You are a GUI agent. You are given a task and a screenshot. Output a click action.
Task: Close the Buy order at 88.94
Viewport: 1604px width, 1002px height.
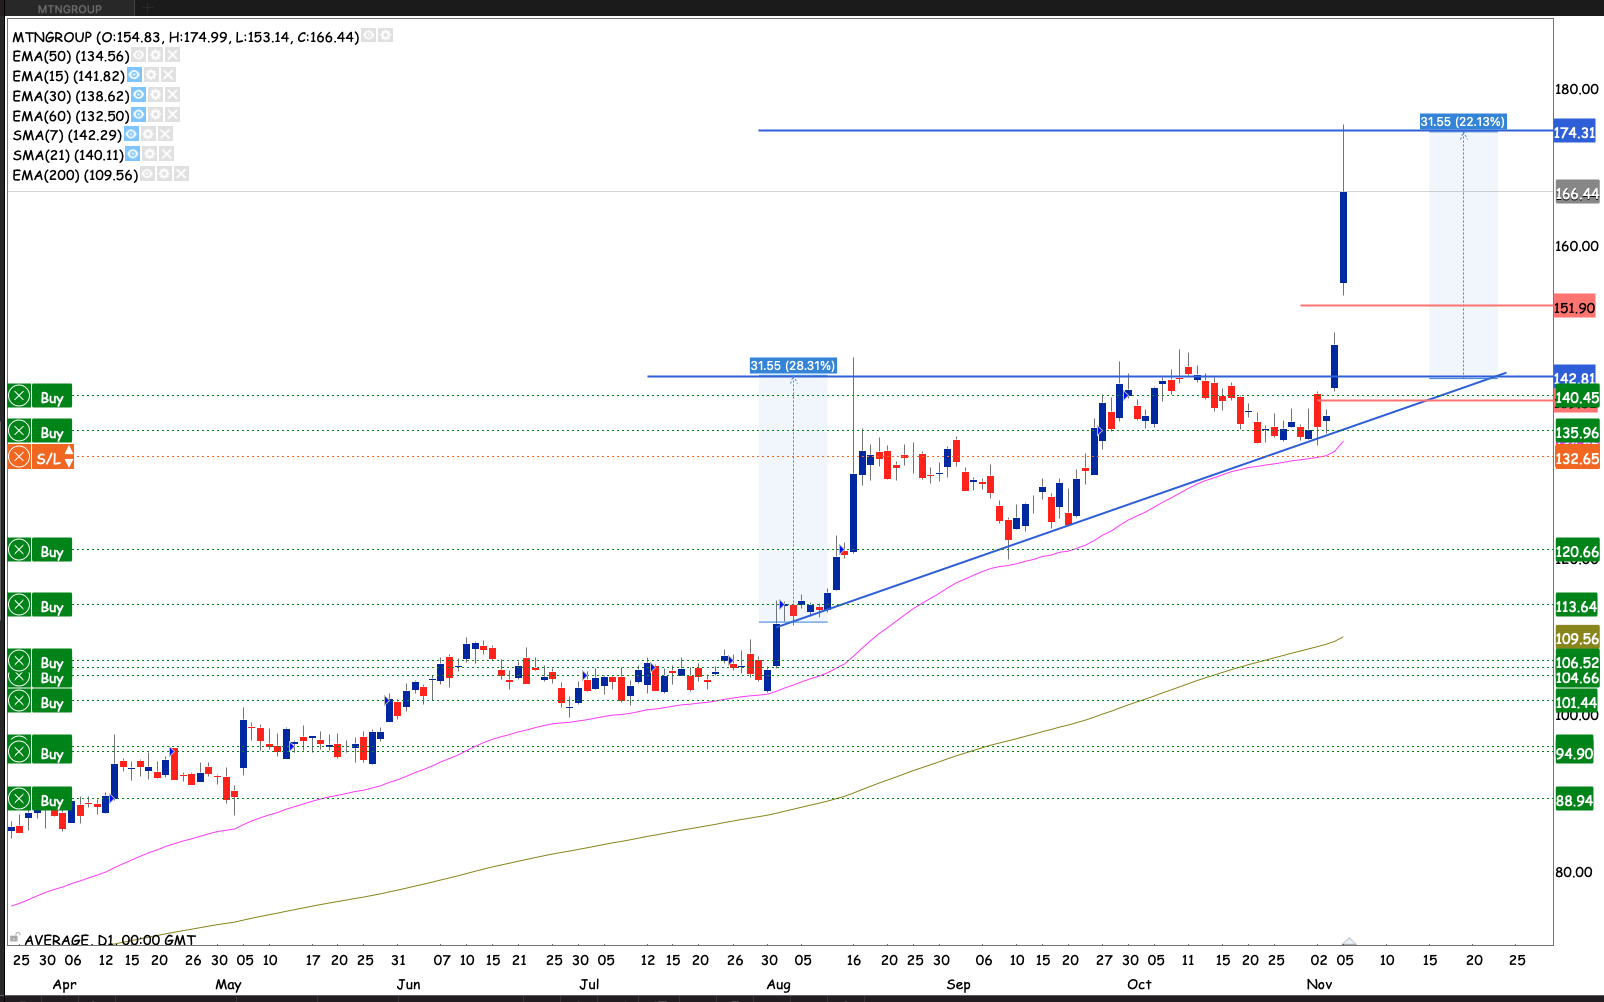tap(19, 800)
